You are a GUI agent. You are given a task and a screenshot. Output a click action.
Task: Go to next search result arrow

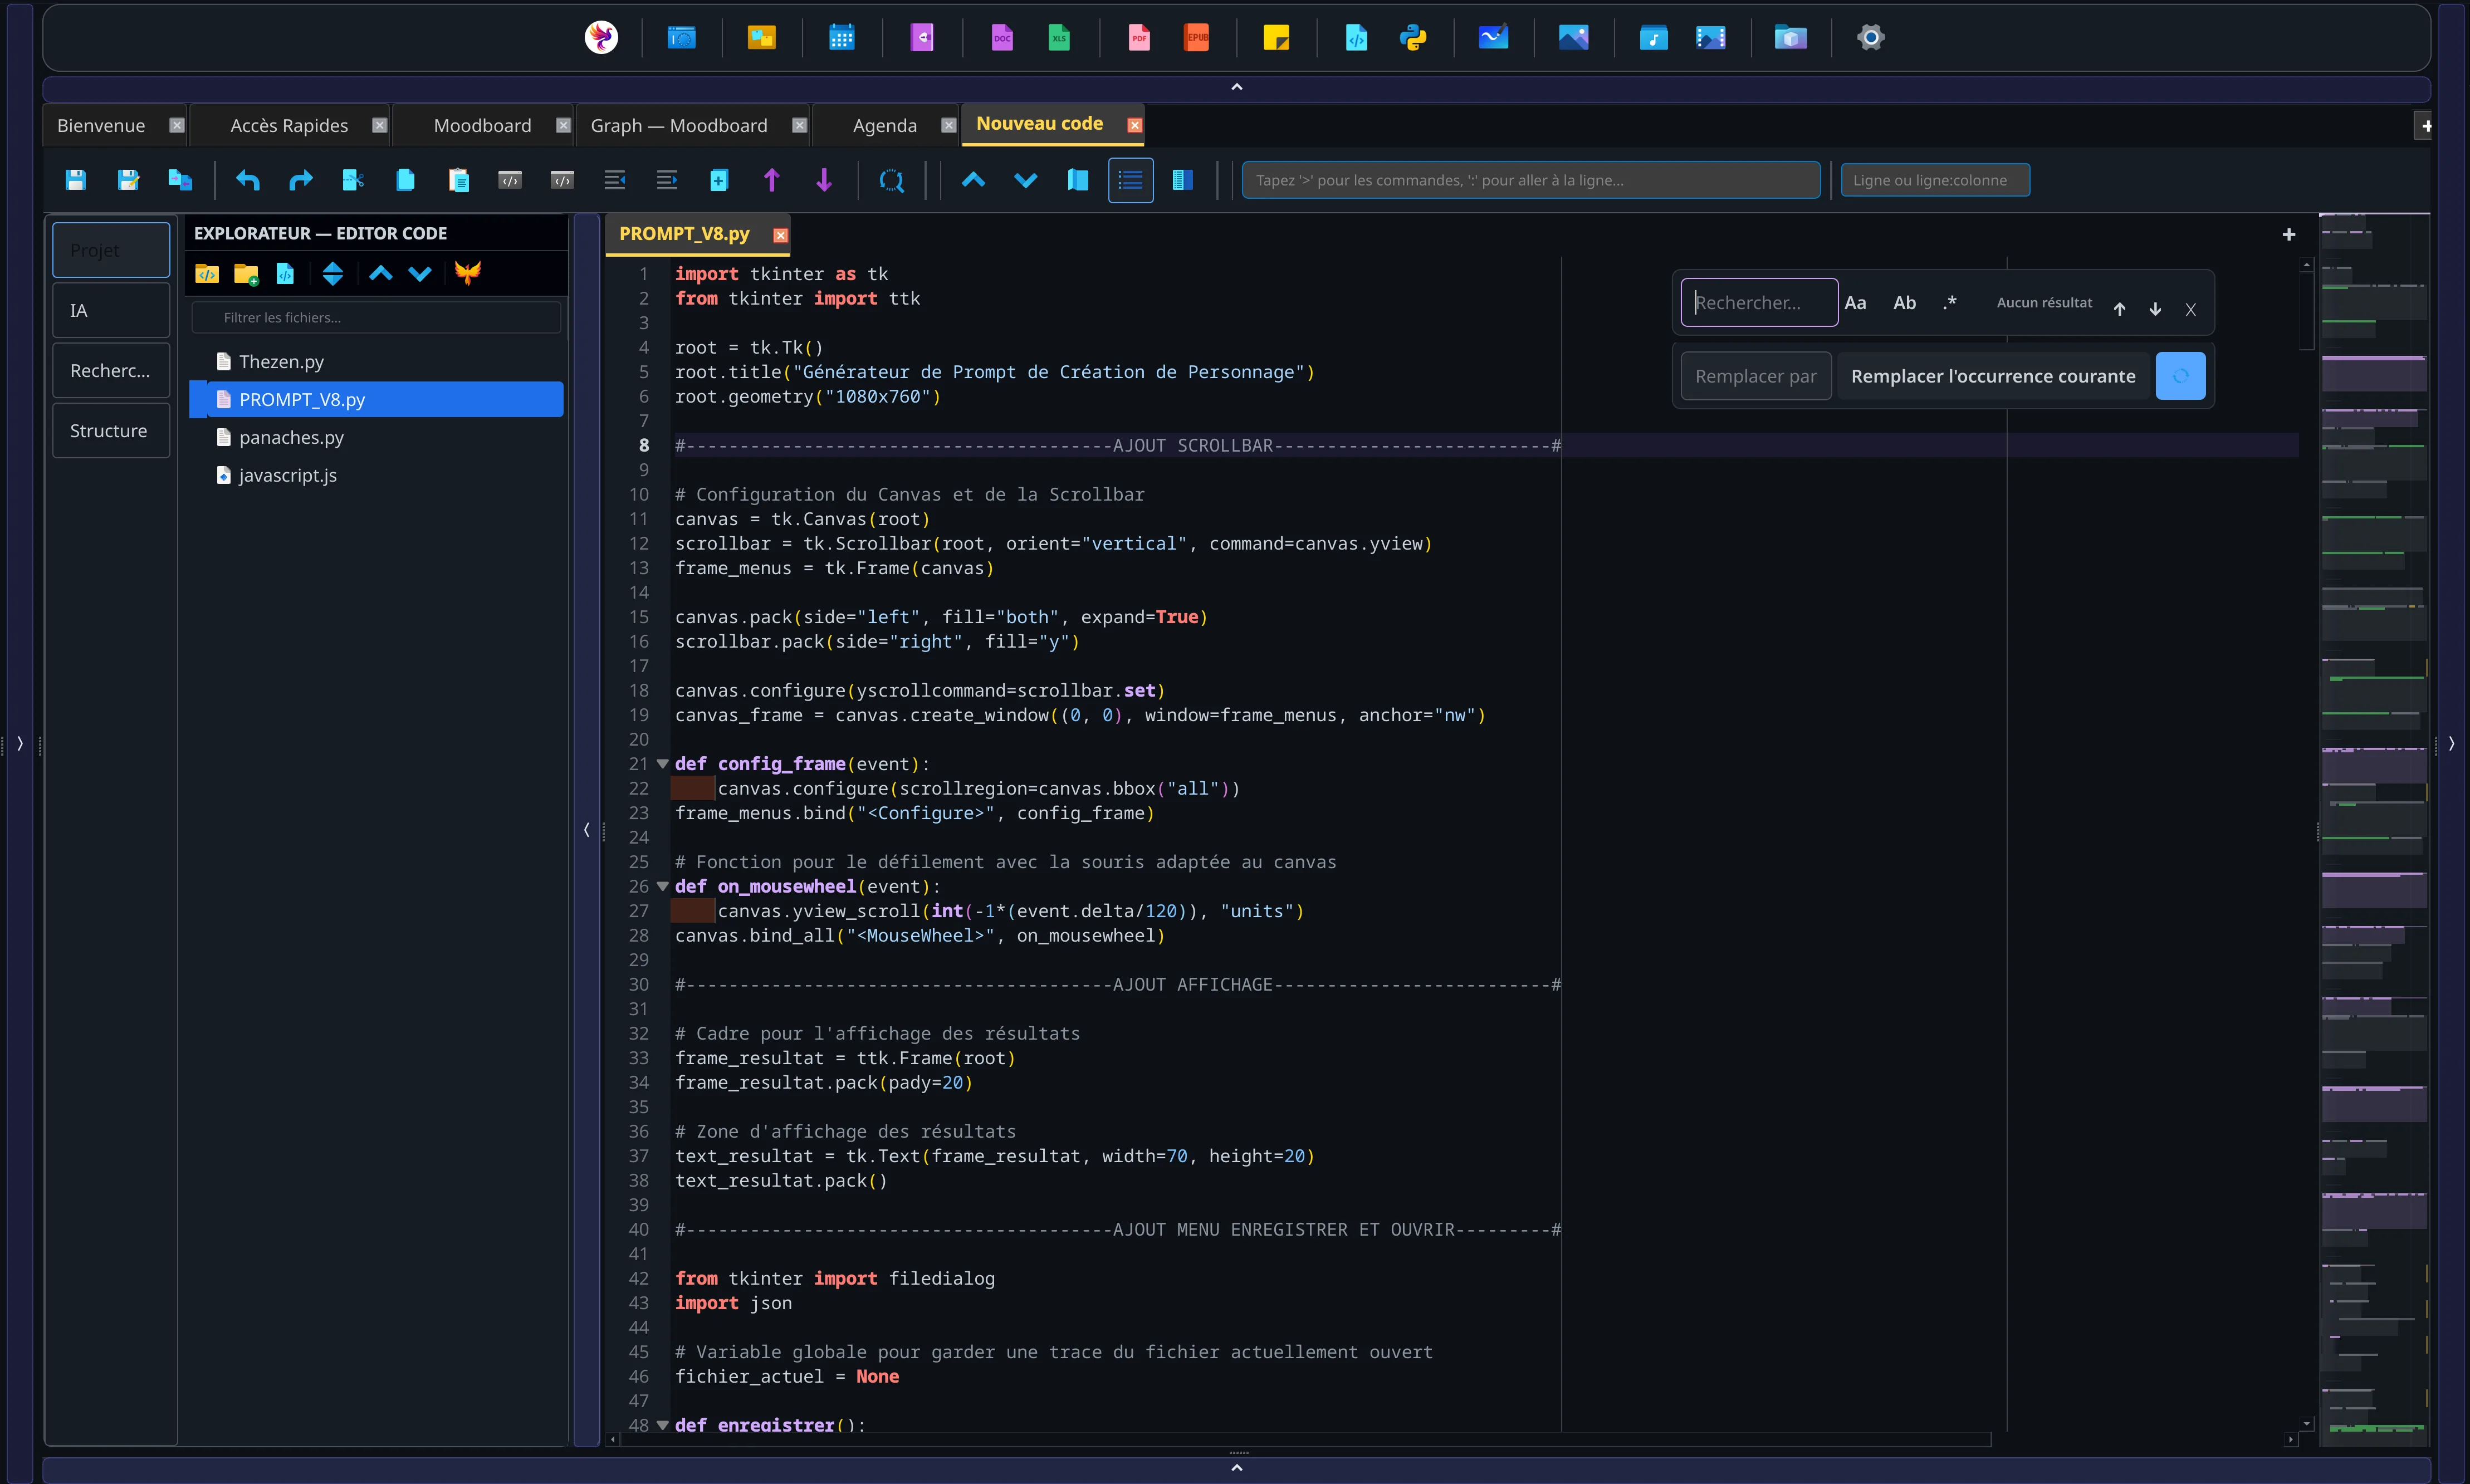point(2155,308)
